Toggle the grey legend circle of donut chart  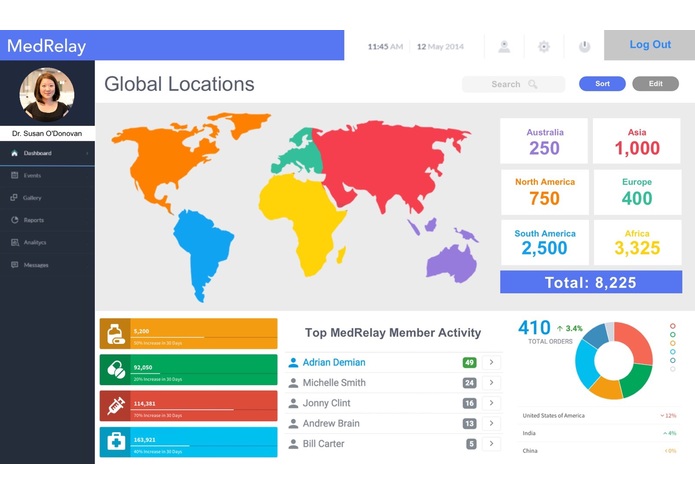(672, 369)
